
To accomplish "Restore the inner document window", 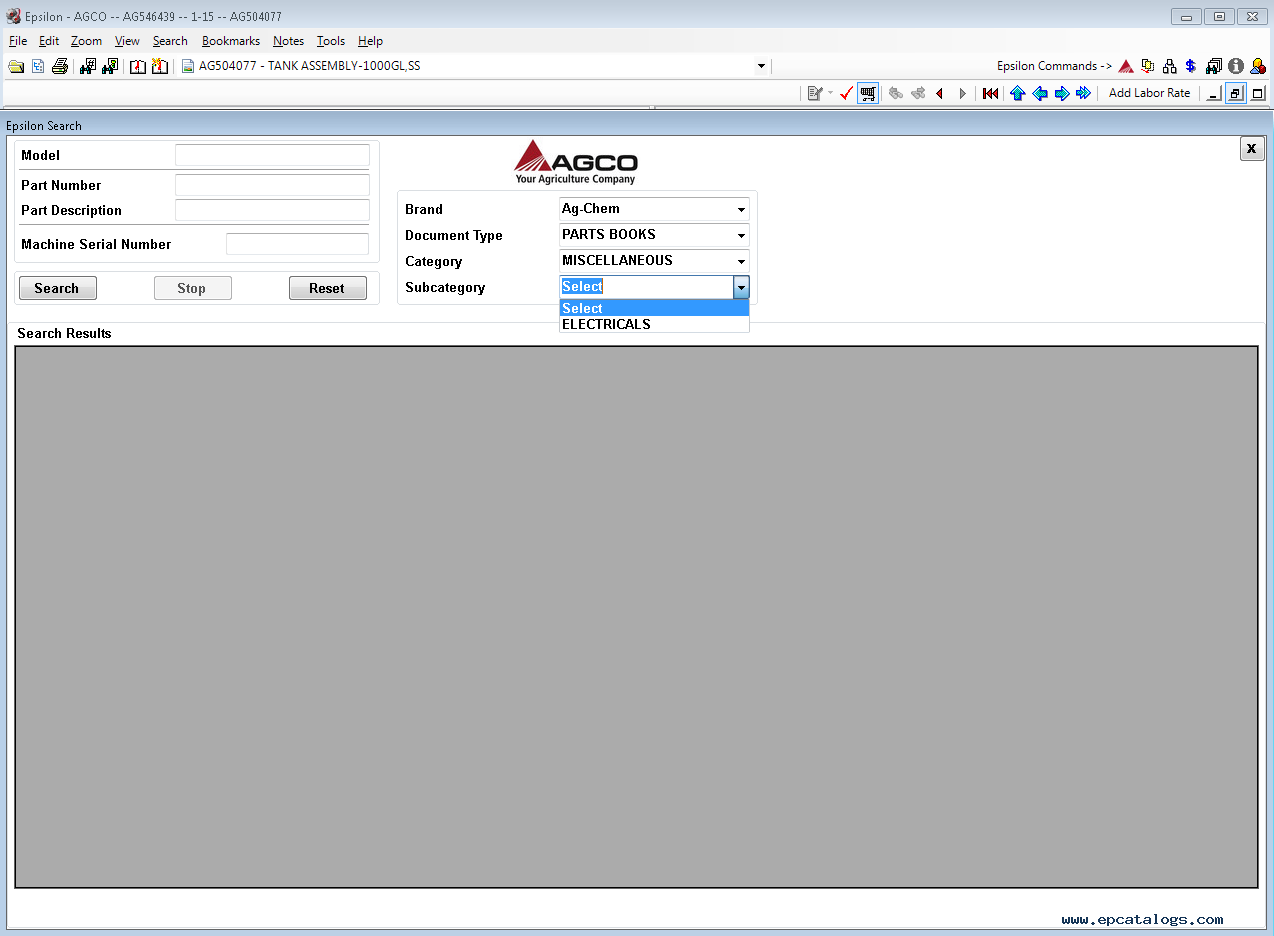I will pos(1236,93).
